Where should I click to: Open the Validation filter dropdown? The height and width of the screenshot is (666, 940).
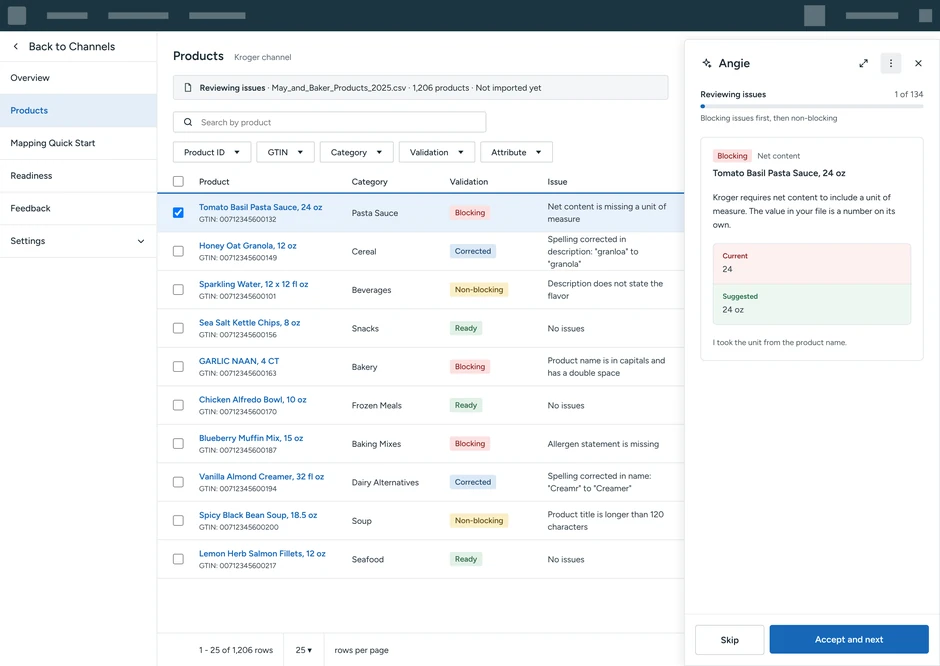pos(437,152)
